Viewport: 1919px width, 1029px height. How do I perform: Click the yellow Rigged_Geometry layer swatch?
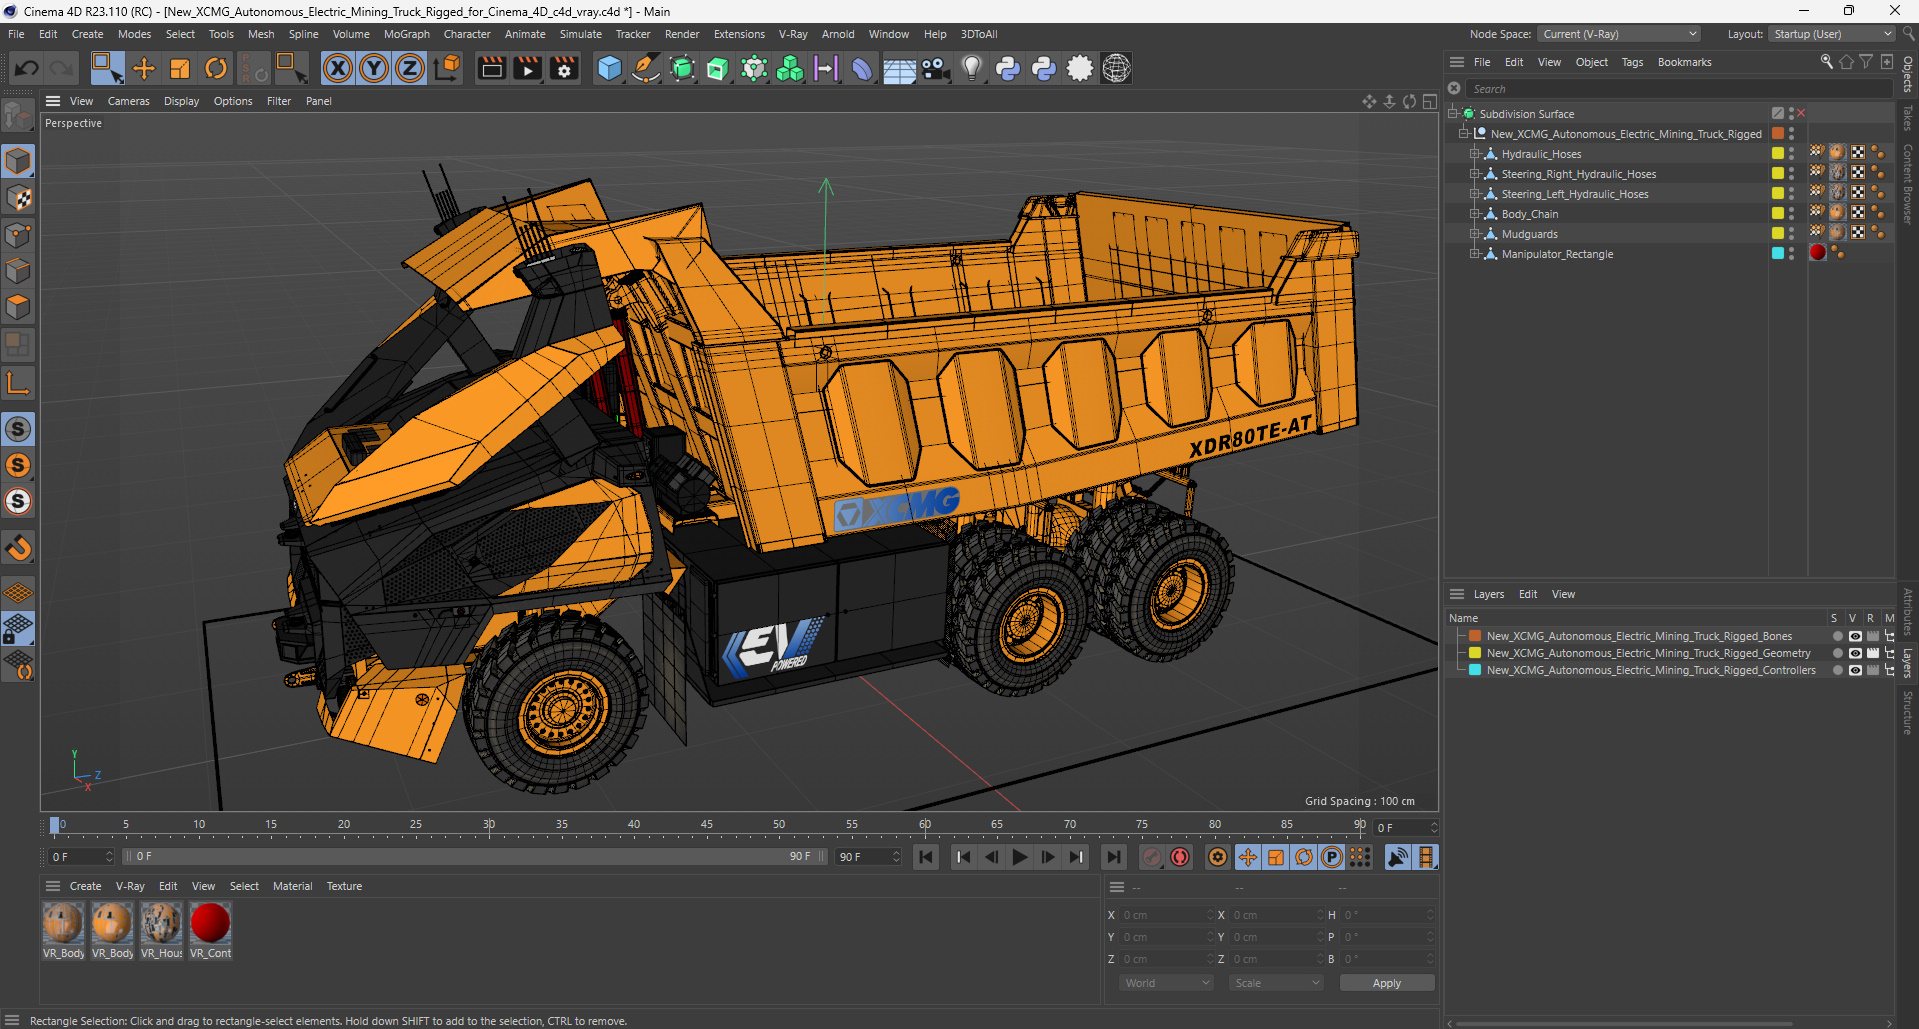point(1475,653)
